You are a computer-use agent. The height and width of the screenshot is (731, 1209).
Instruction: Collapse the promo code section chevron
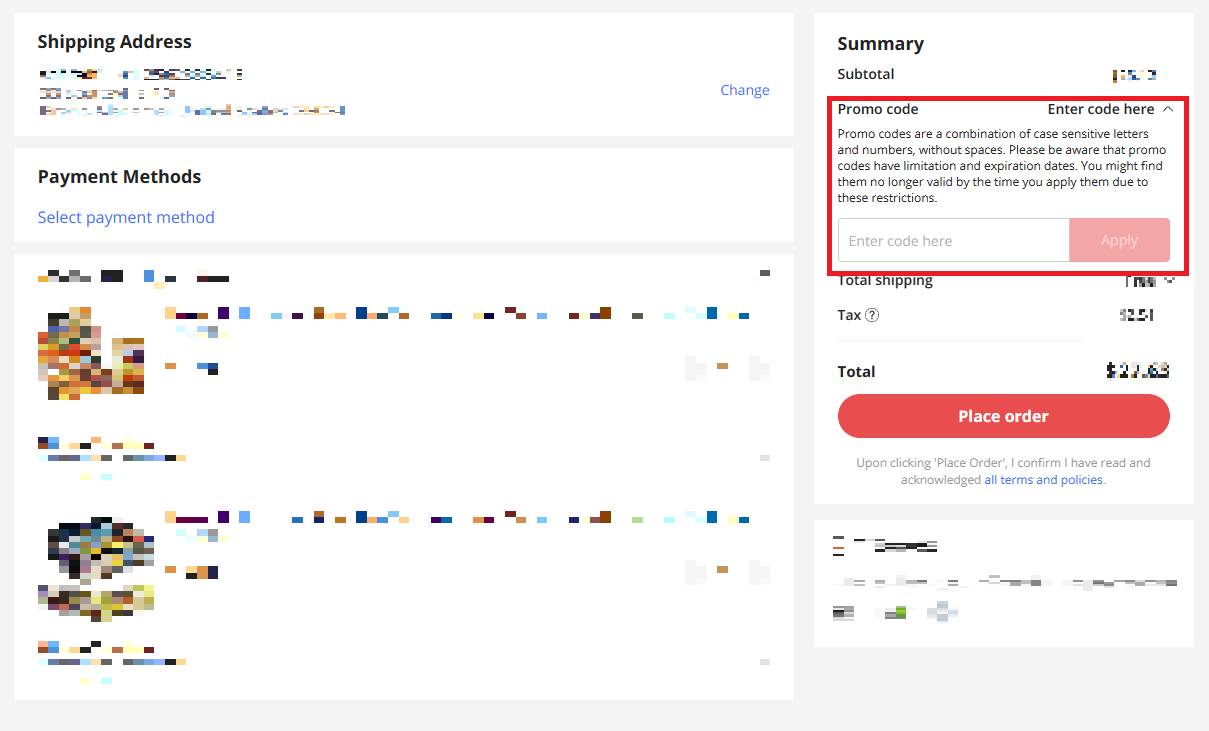(x=1167, y=109)
